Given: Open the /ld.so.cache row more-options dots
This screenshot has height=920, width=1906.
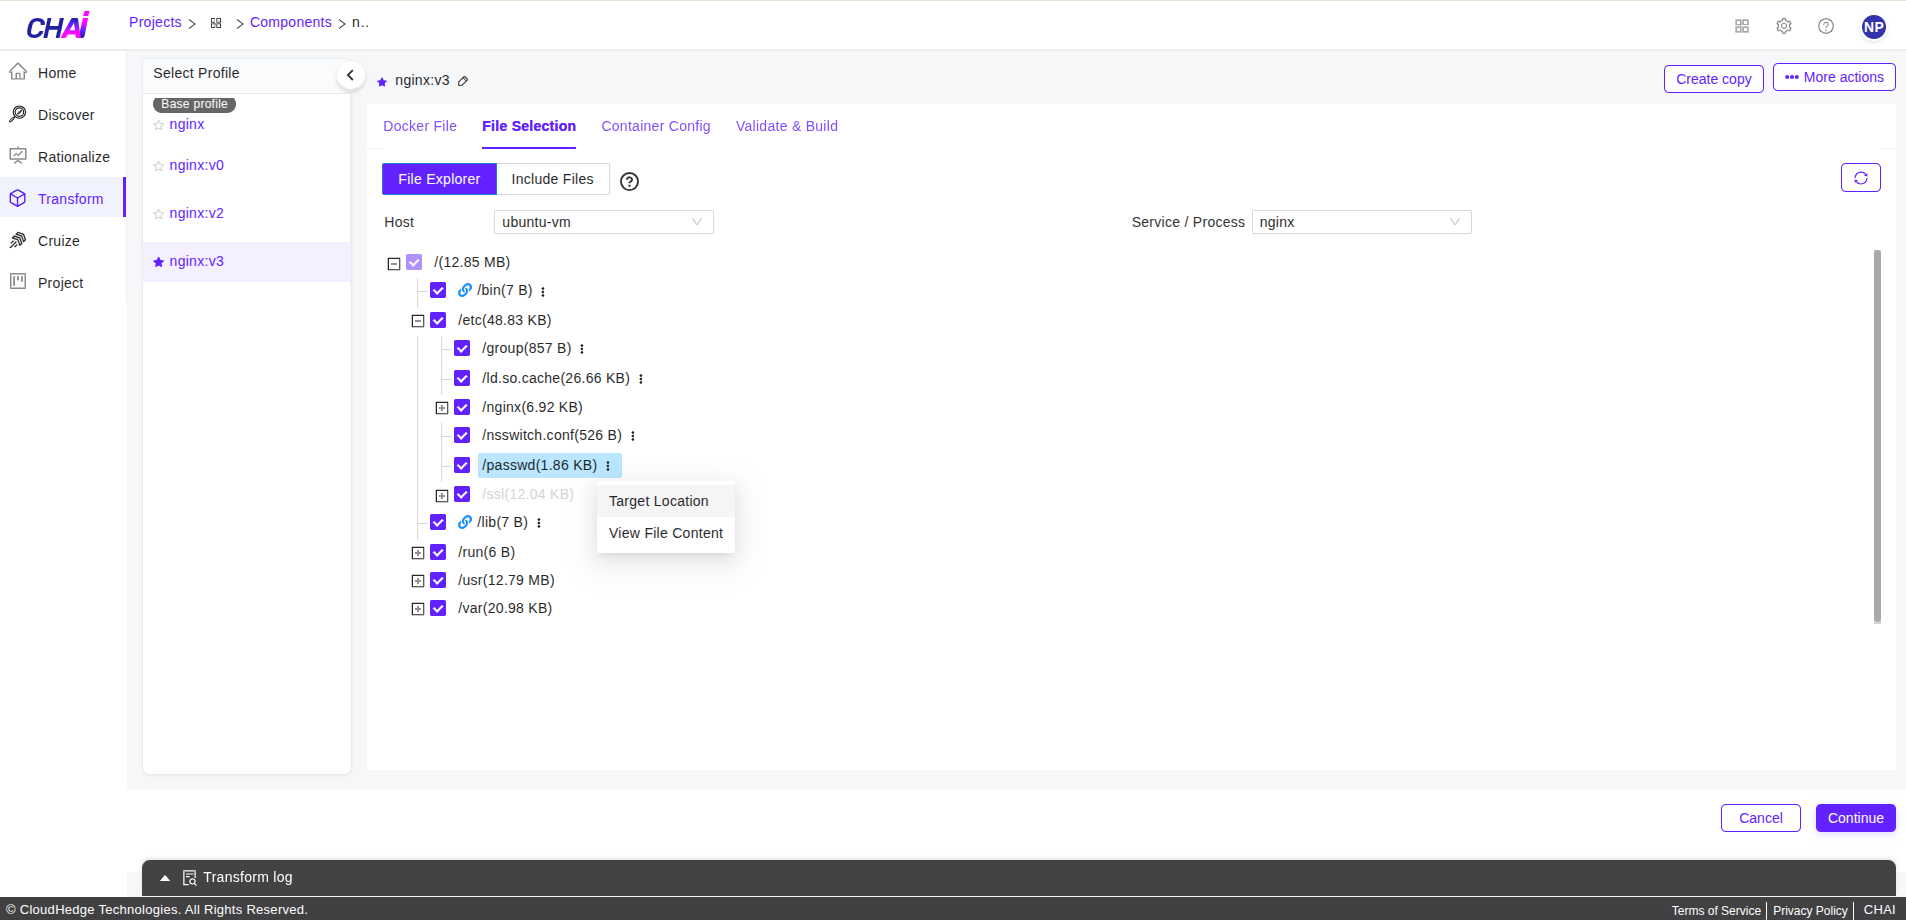Looking at the screenshot, I should click(x=641, y=379).
